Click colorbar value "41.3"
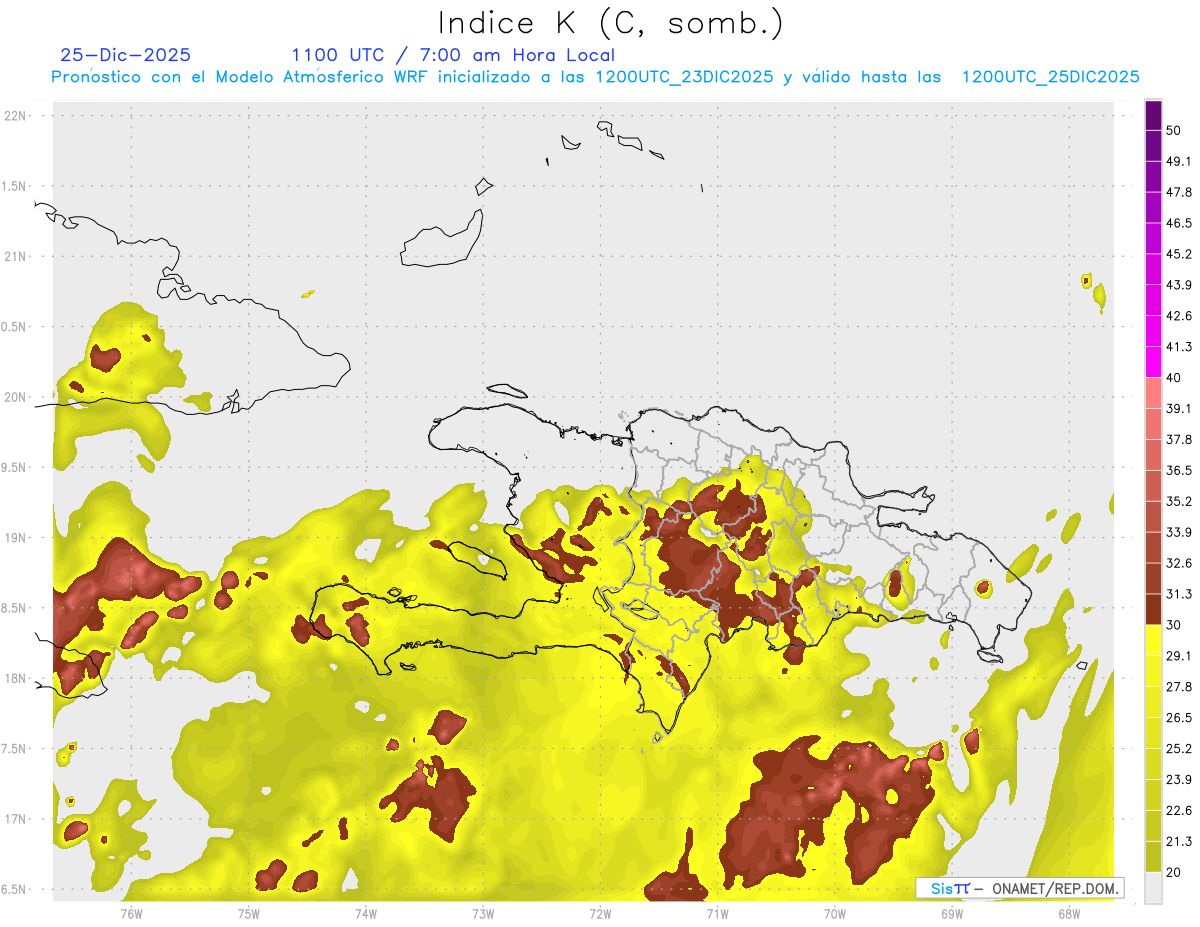The width and height of the screenshot is (1200, 927). [1178, 347]
